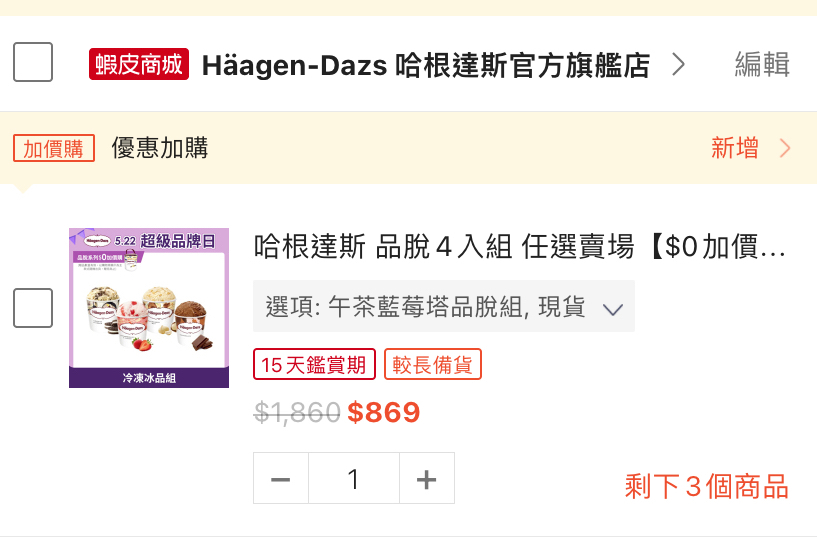Decrease quantity with the minus button
Screen dimensions: 817x542
click(x=281, y=478)
